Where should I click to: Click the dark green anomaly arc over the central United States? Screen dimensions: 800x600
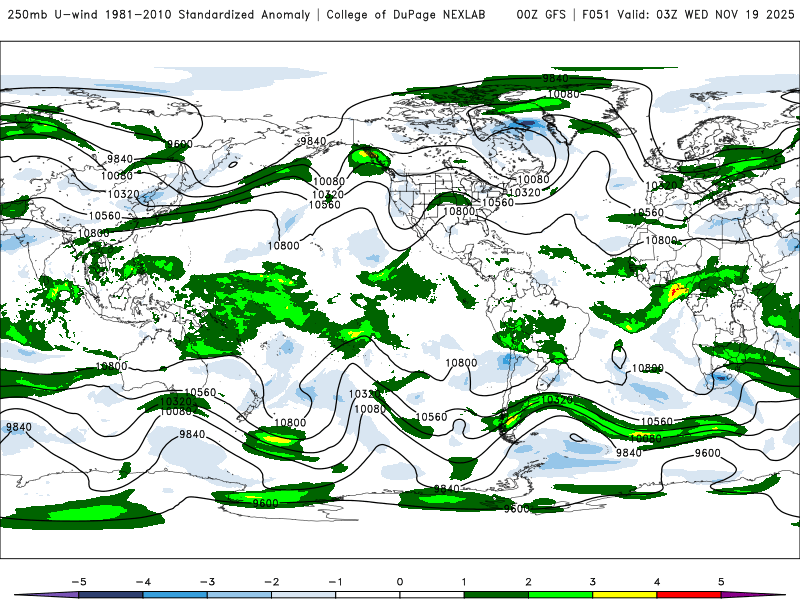449,199
